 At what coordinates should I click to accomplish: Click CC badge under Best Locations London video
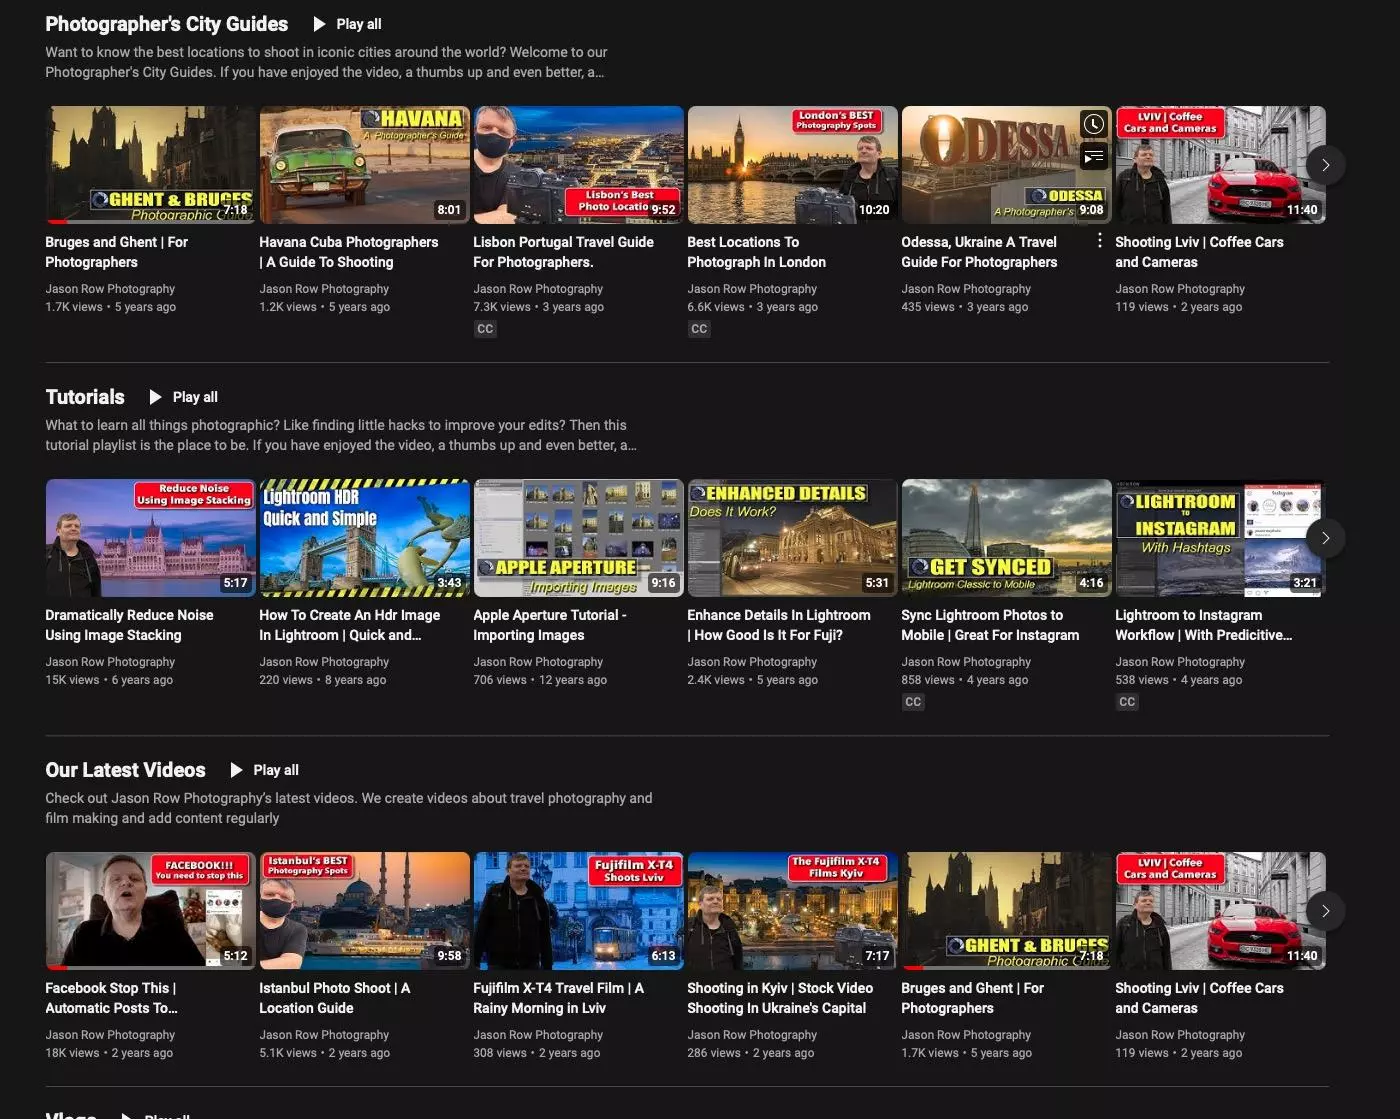699,329
